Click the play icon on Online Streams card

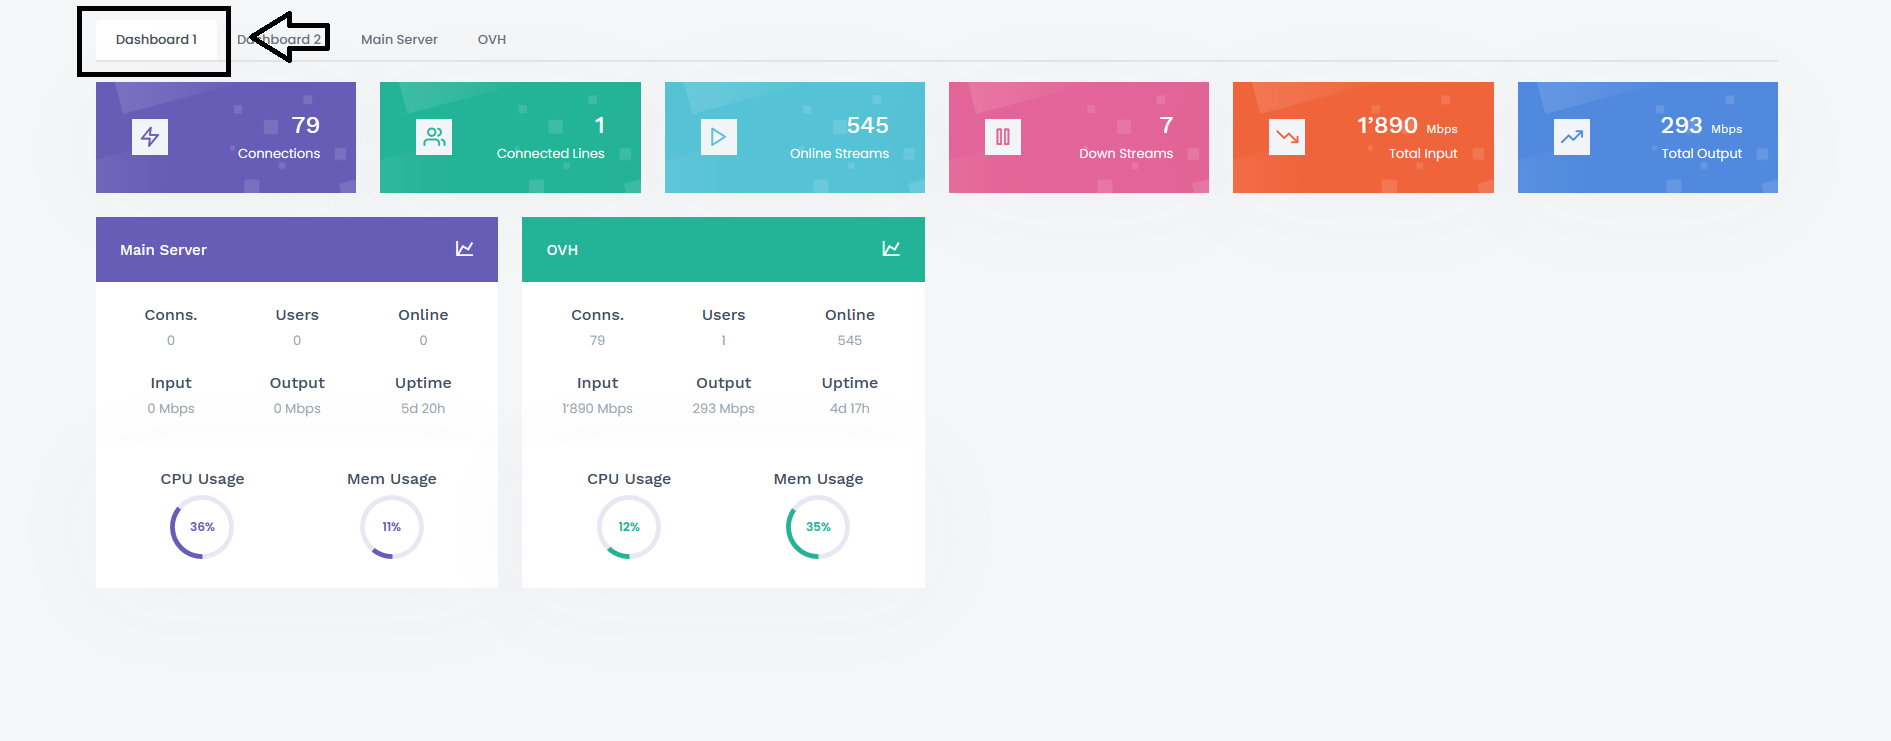(x=719, y=137)
